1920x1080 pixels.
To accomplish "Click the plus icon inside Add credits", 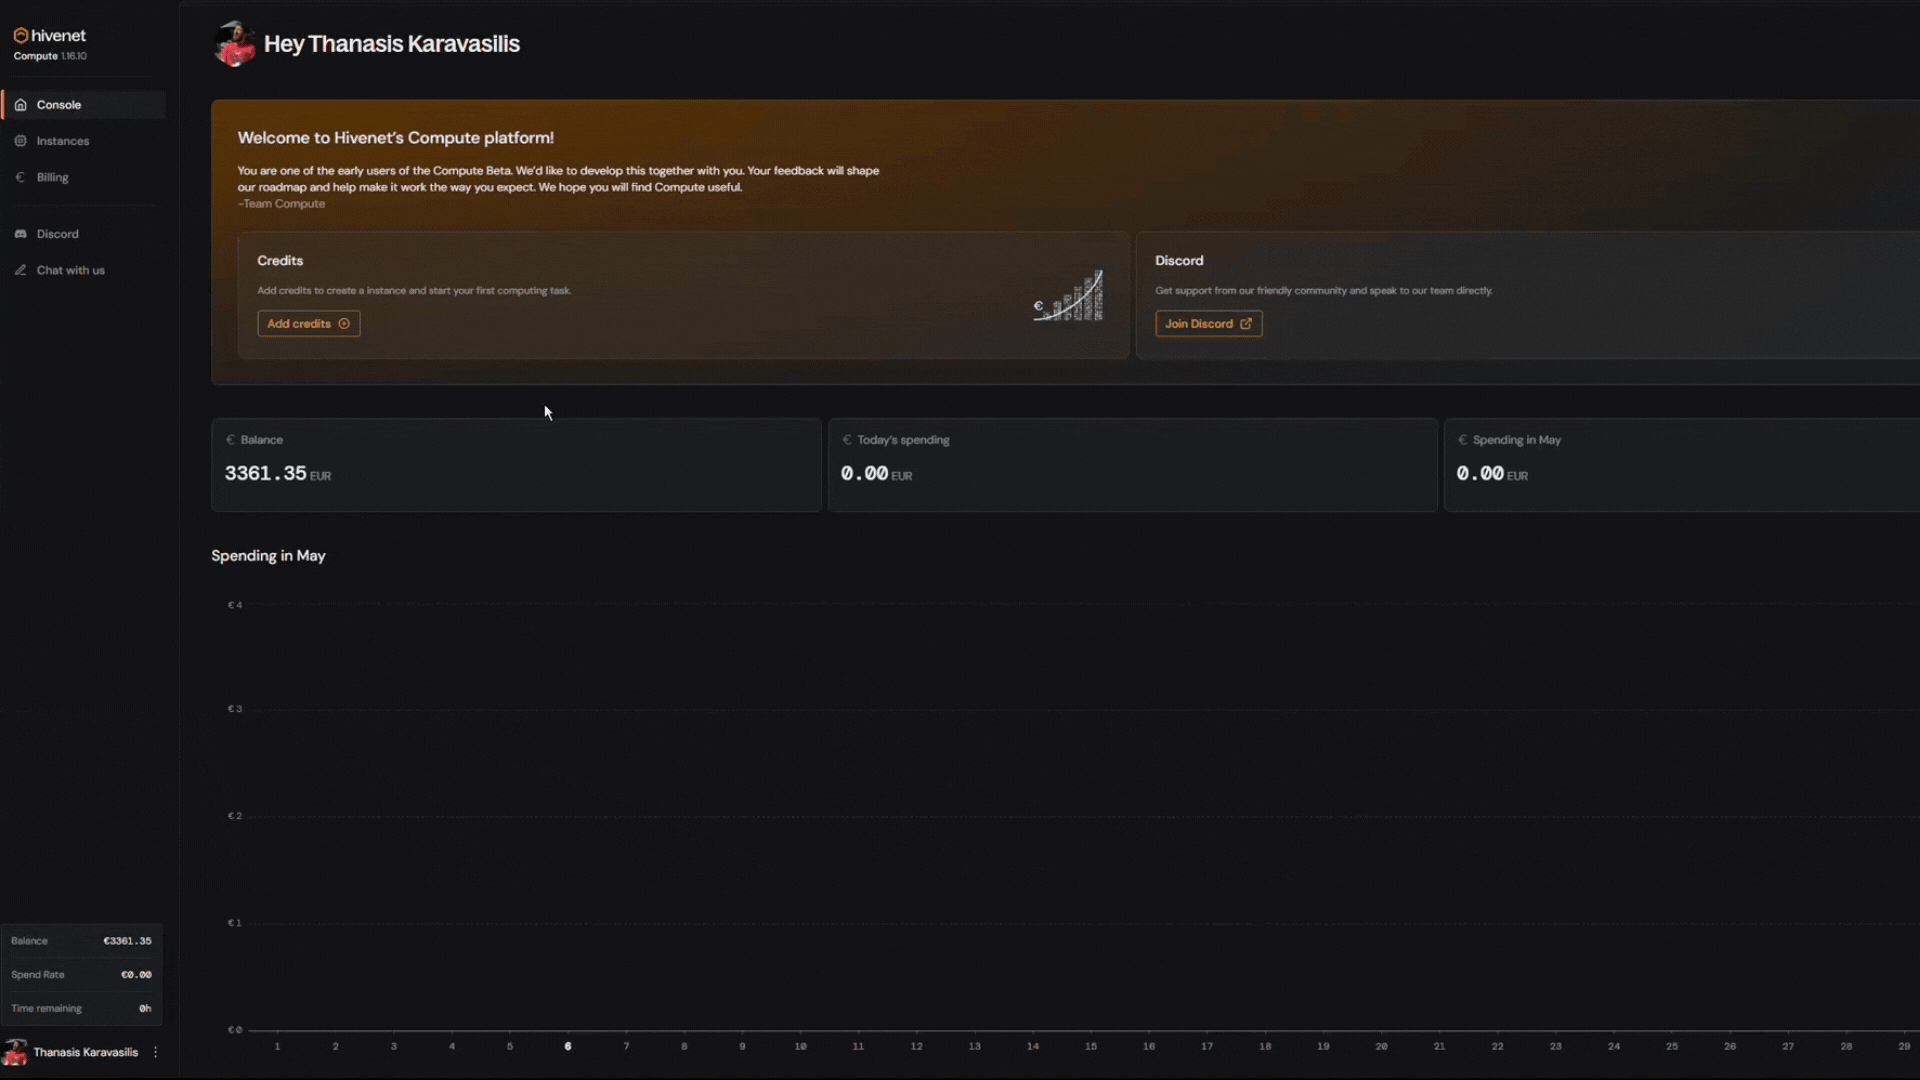I will (344, 324).
